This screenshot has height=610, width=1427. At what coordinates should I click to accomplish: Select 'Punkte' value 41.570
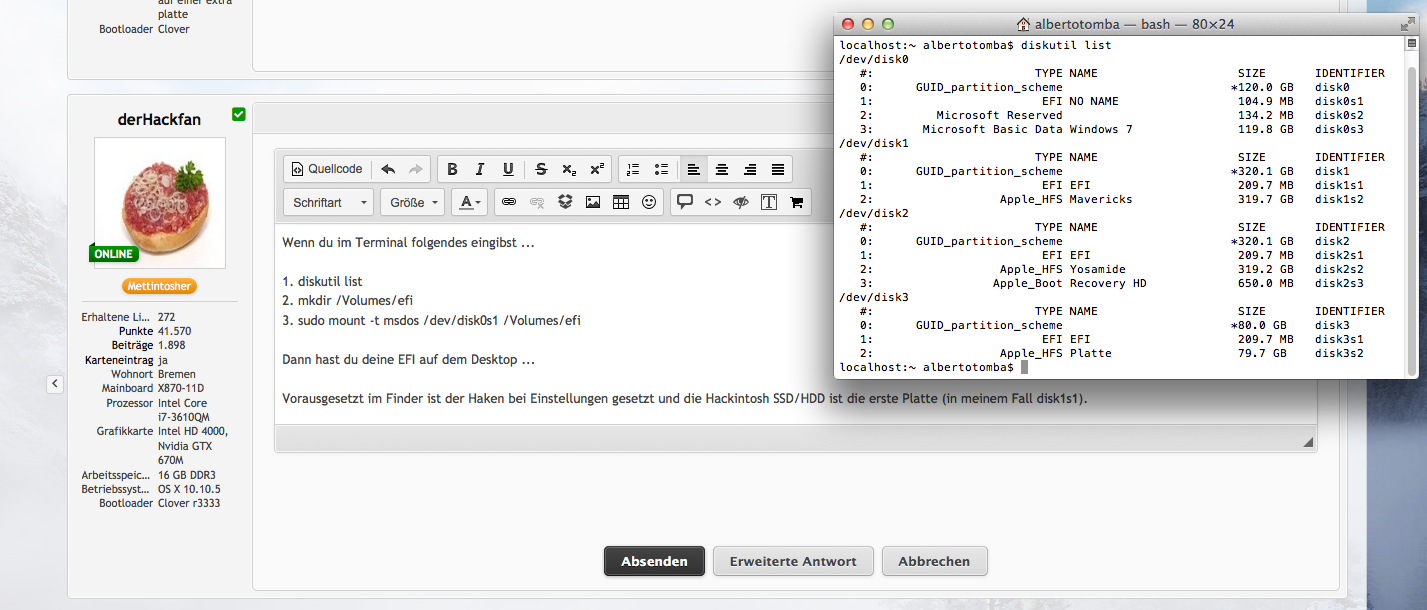[154, 331]
